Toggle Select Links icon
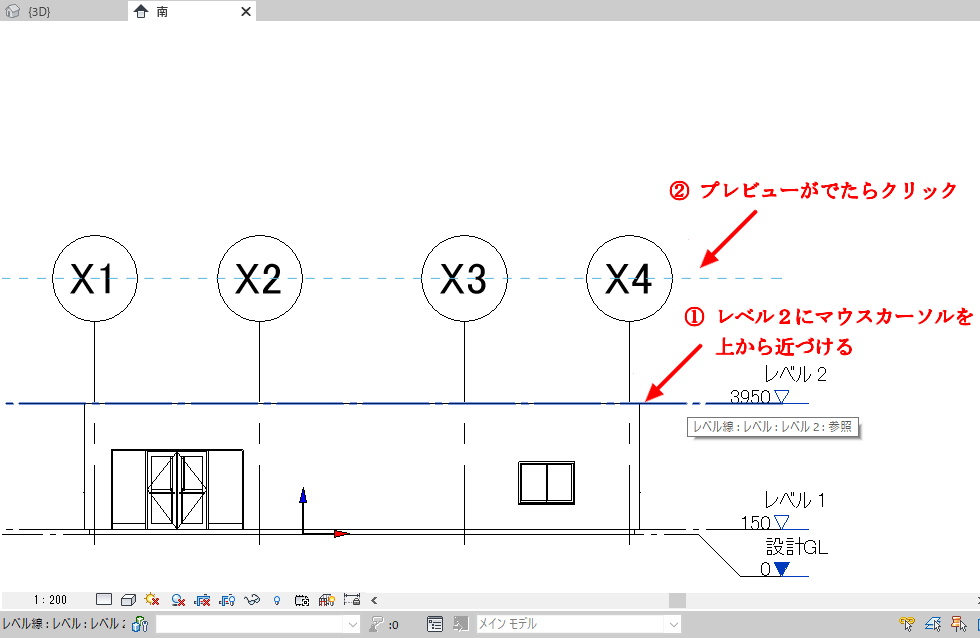This screenshot has width=980, height=638. click(x=907, y=624)
